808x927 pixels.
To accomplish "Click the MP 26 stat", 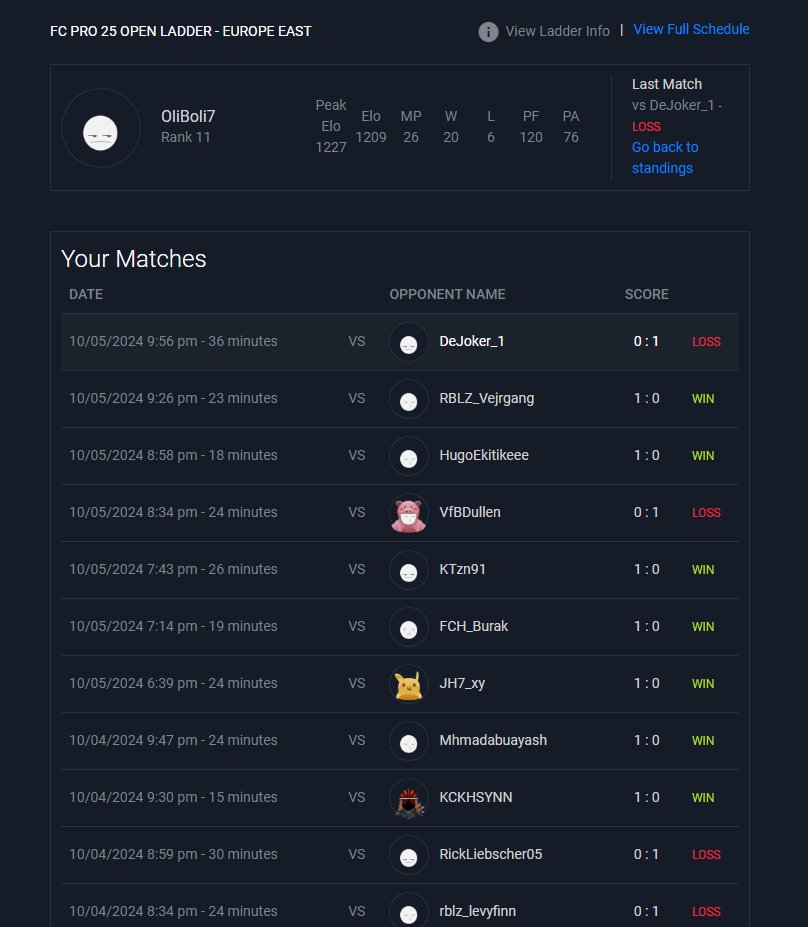I will pyautogui.click(x=411, y=127).
